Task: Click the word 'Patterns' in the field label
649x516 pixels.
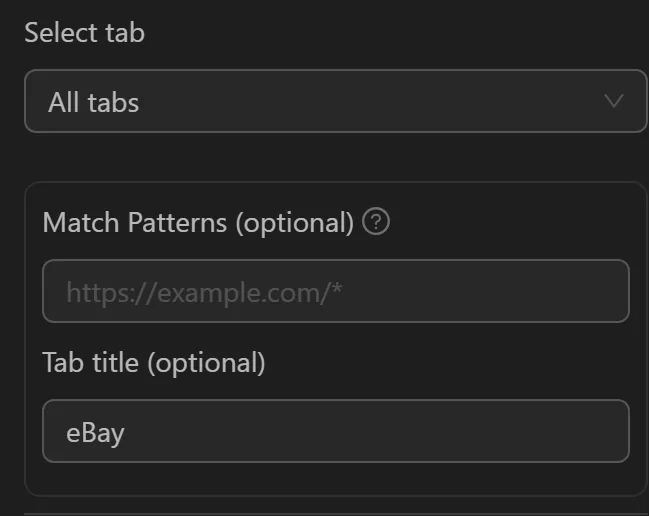Action: tap(178, 222)
